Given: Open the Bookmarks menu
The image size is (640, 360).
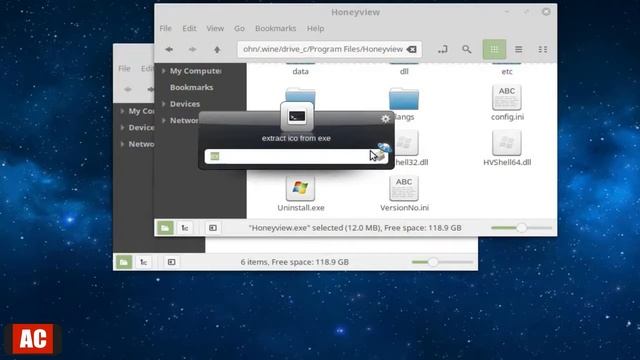Looking at the screenshot, I should point(276,28).
